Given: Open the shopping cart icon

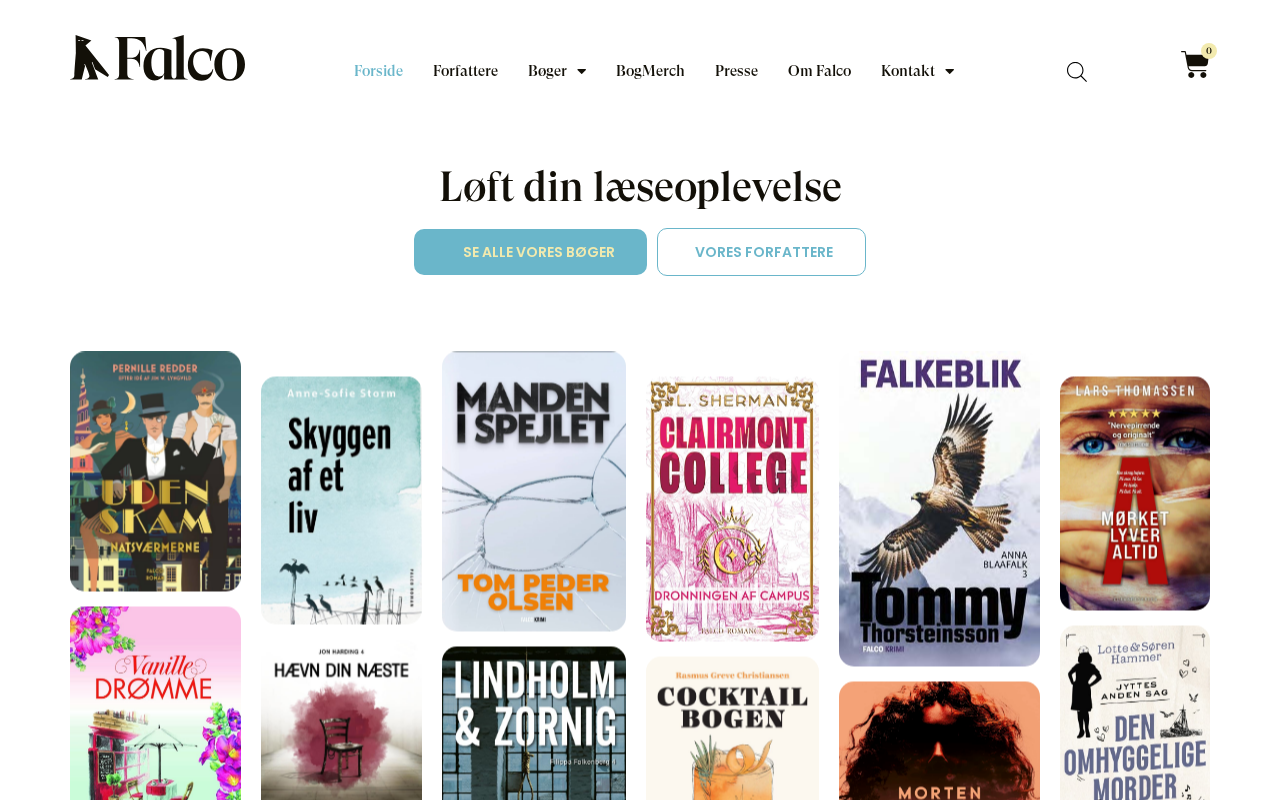Looking at the screenshot, I should tap(1195, 65).
